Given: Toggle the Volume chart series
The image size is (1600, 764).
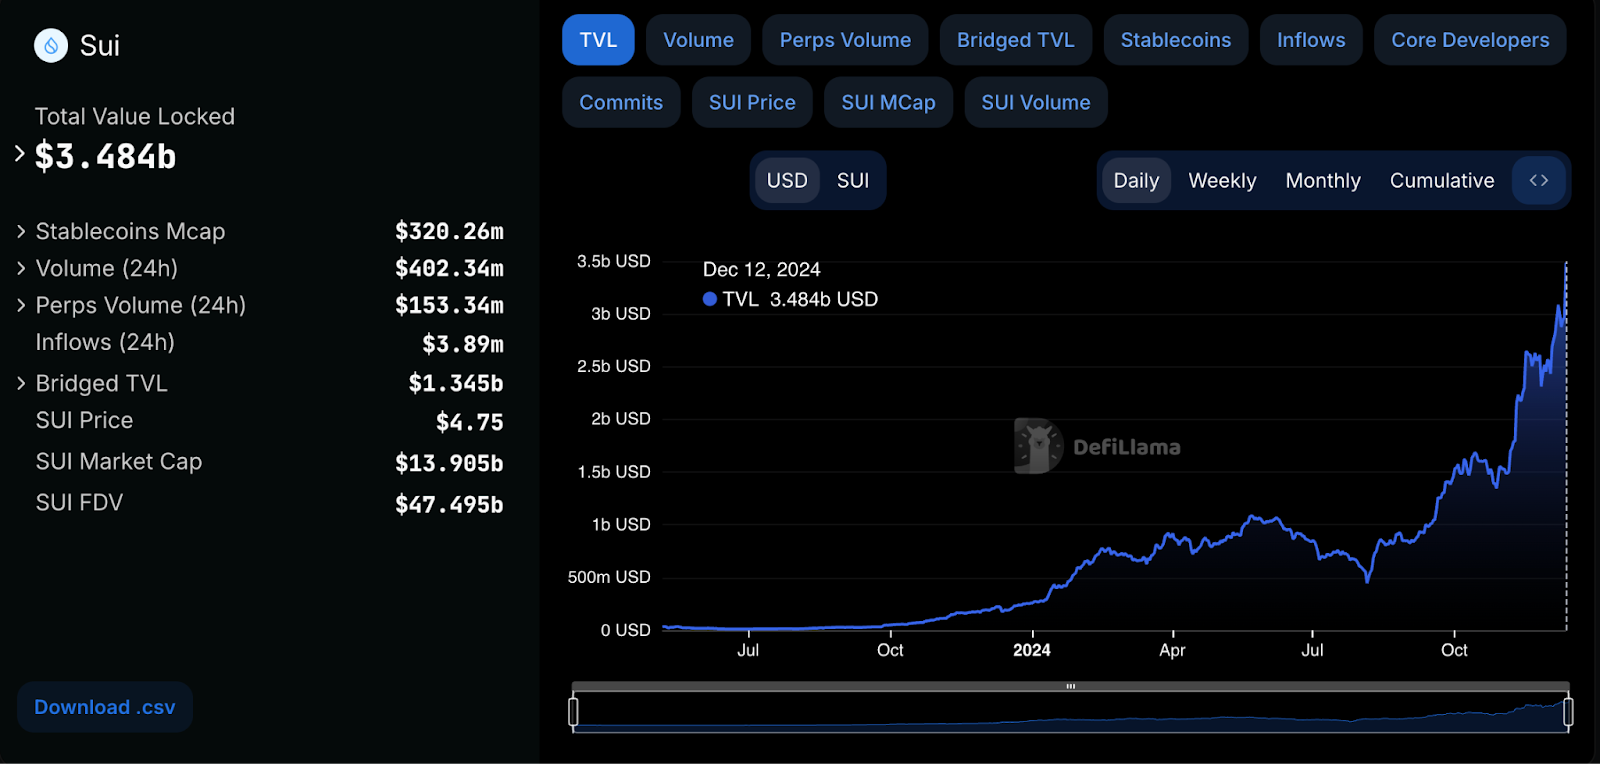Looking at the screenshot, I should 698,40.
